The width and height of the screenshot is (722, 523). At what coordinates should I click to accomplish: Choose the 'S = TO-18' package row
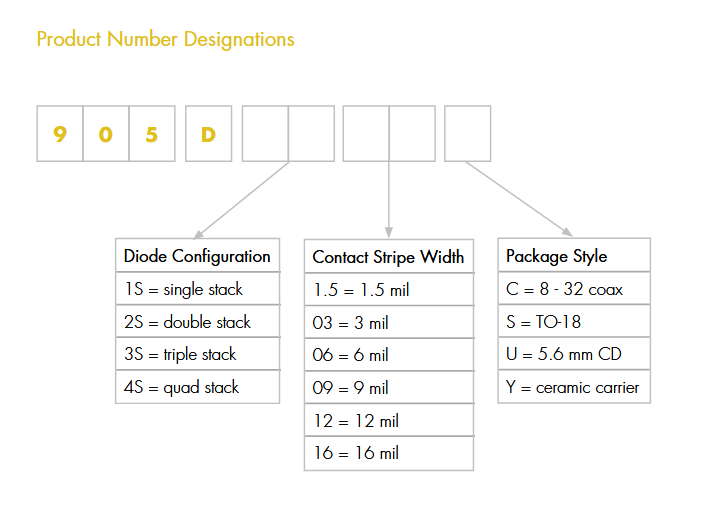coord(574,322)
